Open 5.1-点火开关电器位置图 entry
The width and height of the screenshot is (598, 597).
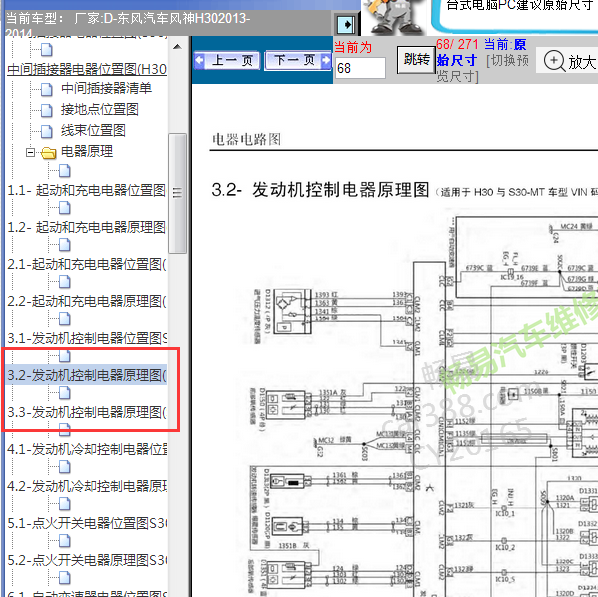pos(87,523)
